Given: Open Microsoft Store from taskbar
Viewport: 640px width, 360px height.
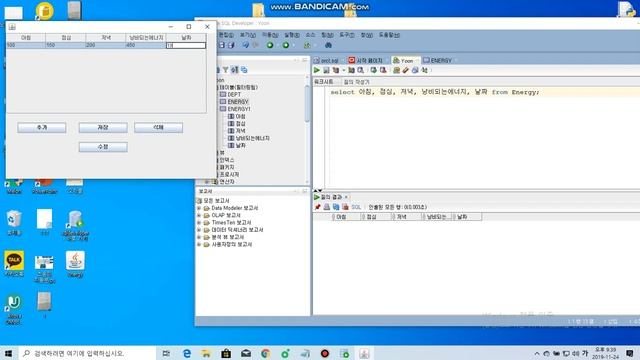Looking at the screenshot, I should [x=226, y=353].
